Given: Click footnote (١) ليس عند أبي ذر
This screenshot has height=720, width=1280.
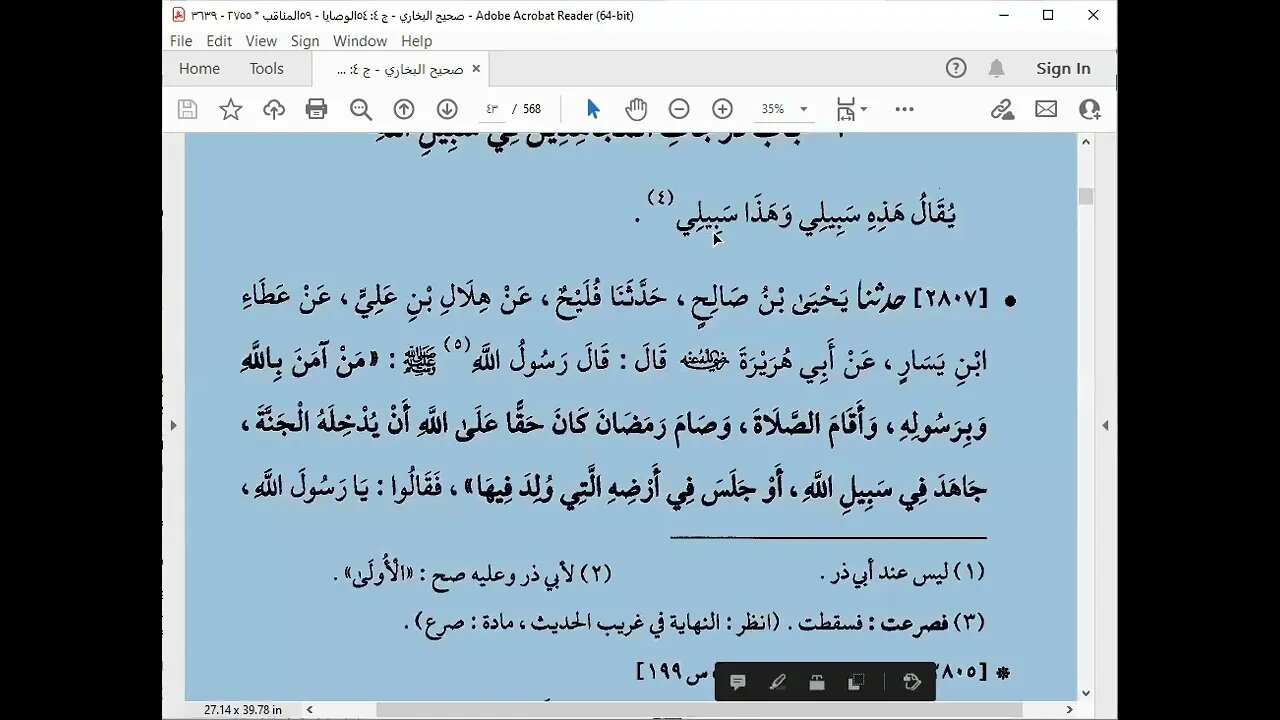Looking at the screenshot, I should pos(902,573).
